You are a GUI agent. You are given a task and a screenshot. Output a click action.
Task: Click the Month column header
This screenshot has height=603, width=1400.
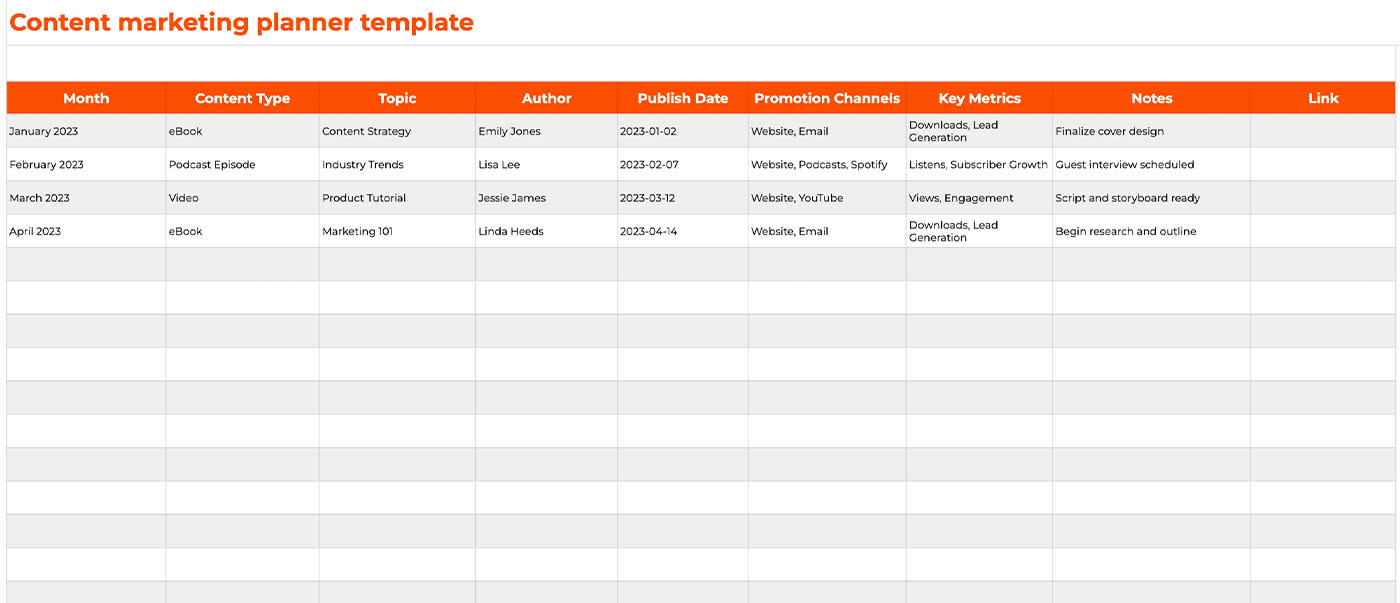pos(86,98)
